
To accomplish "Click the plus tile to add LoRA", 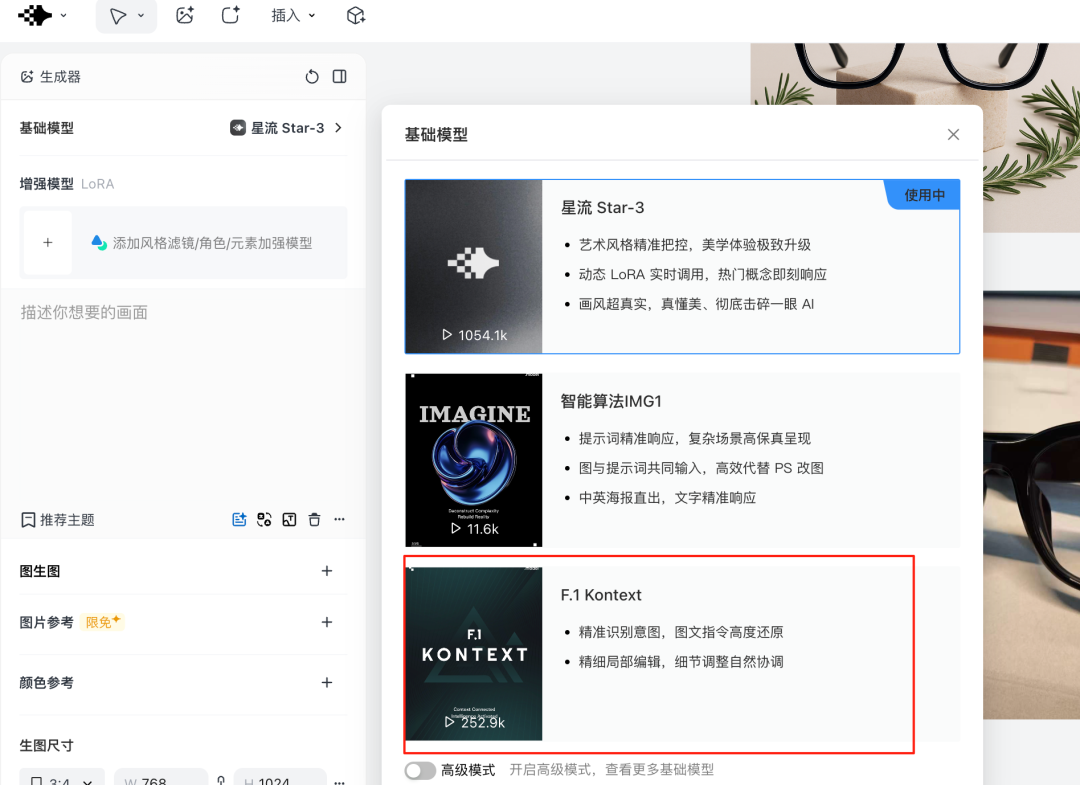I will coord(48,242).
